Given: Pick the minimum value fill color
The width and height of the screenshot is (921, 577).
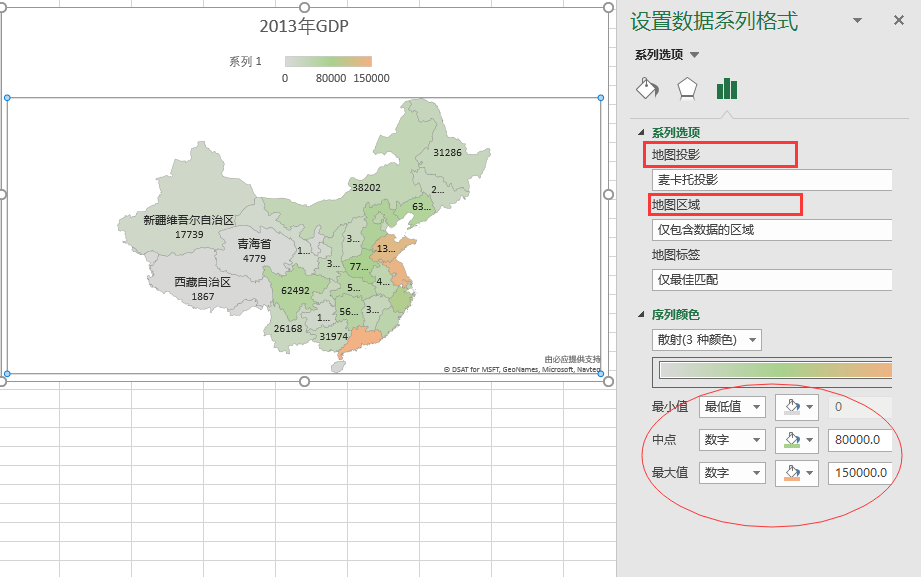Looking at the screenshot, I should 797,407.
